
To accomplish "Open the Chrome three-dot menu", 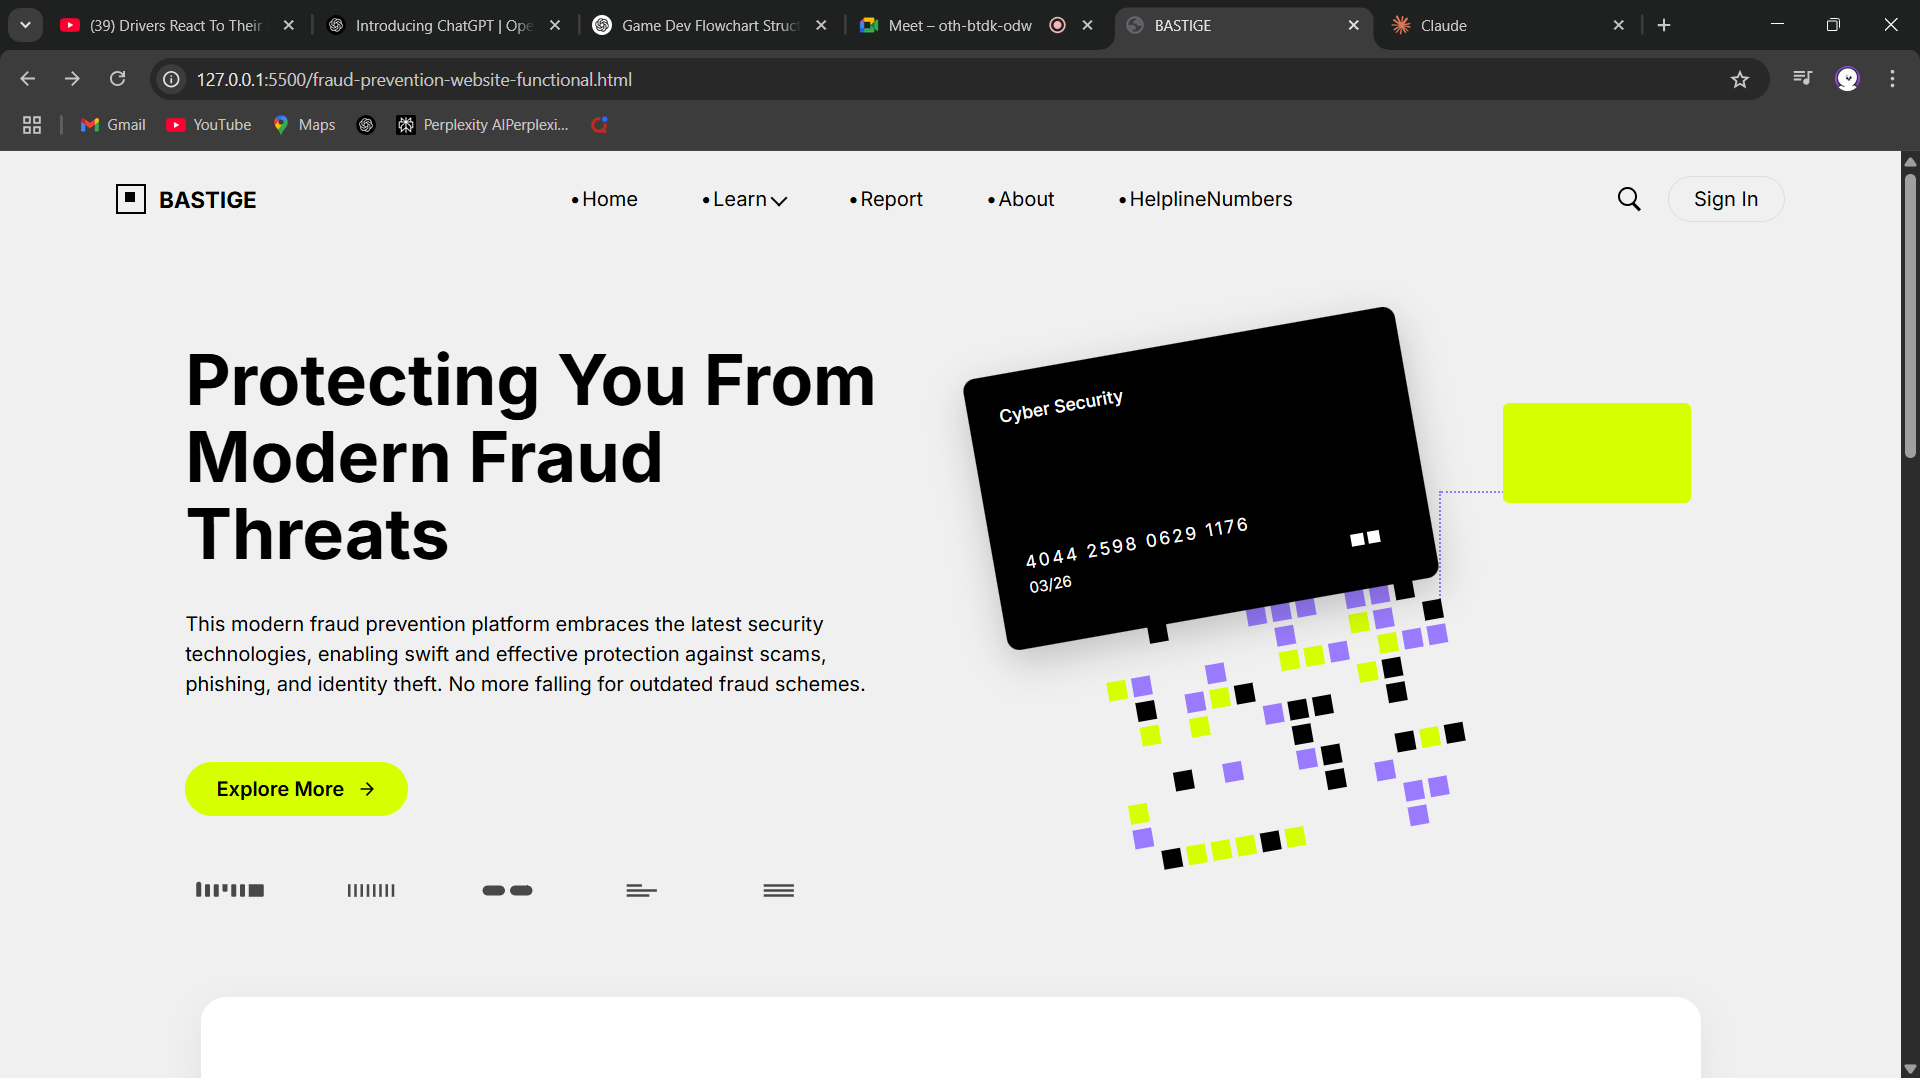I will click(1892, 79).
